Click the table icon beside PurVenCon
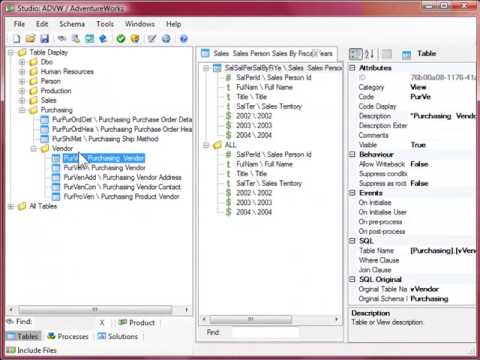Viewport: 480px width, 360px height. (x=56, y=187)
